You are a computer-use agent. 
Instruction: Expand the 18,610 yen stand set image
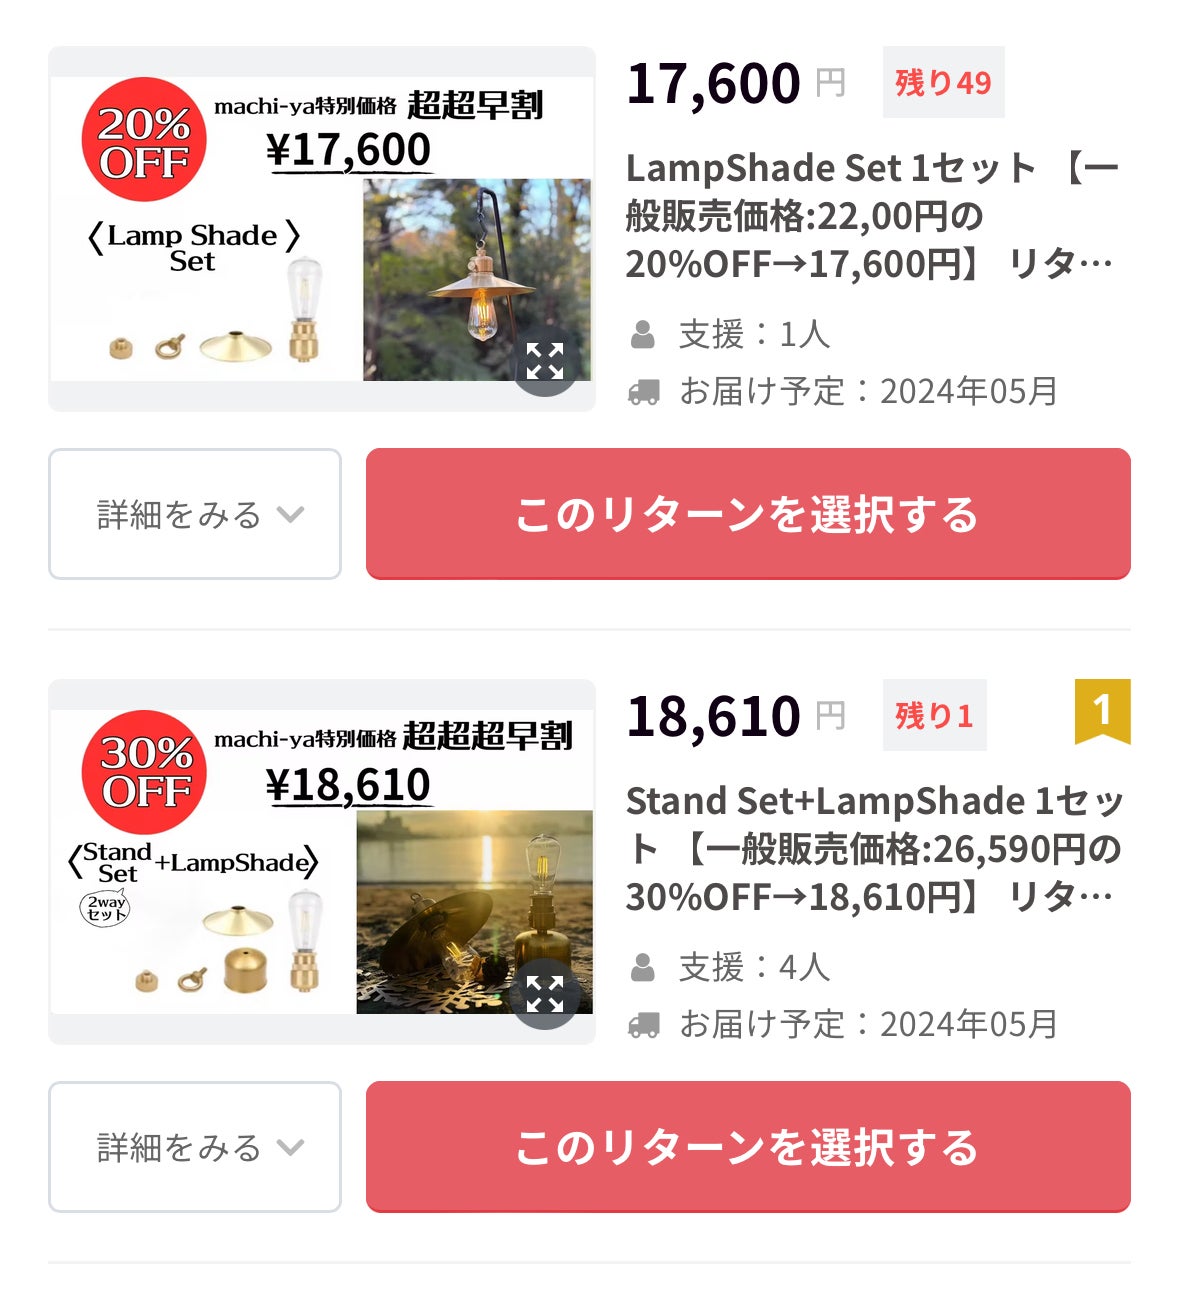click(545, 994)
